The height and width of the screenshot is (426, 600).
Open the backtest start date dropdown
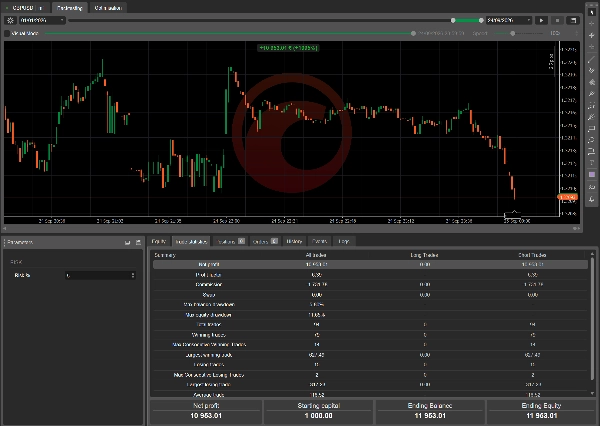tap(42, 20)
